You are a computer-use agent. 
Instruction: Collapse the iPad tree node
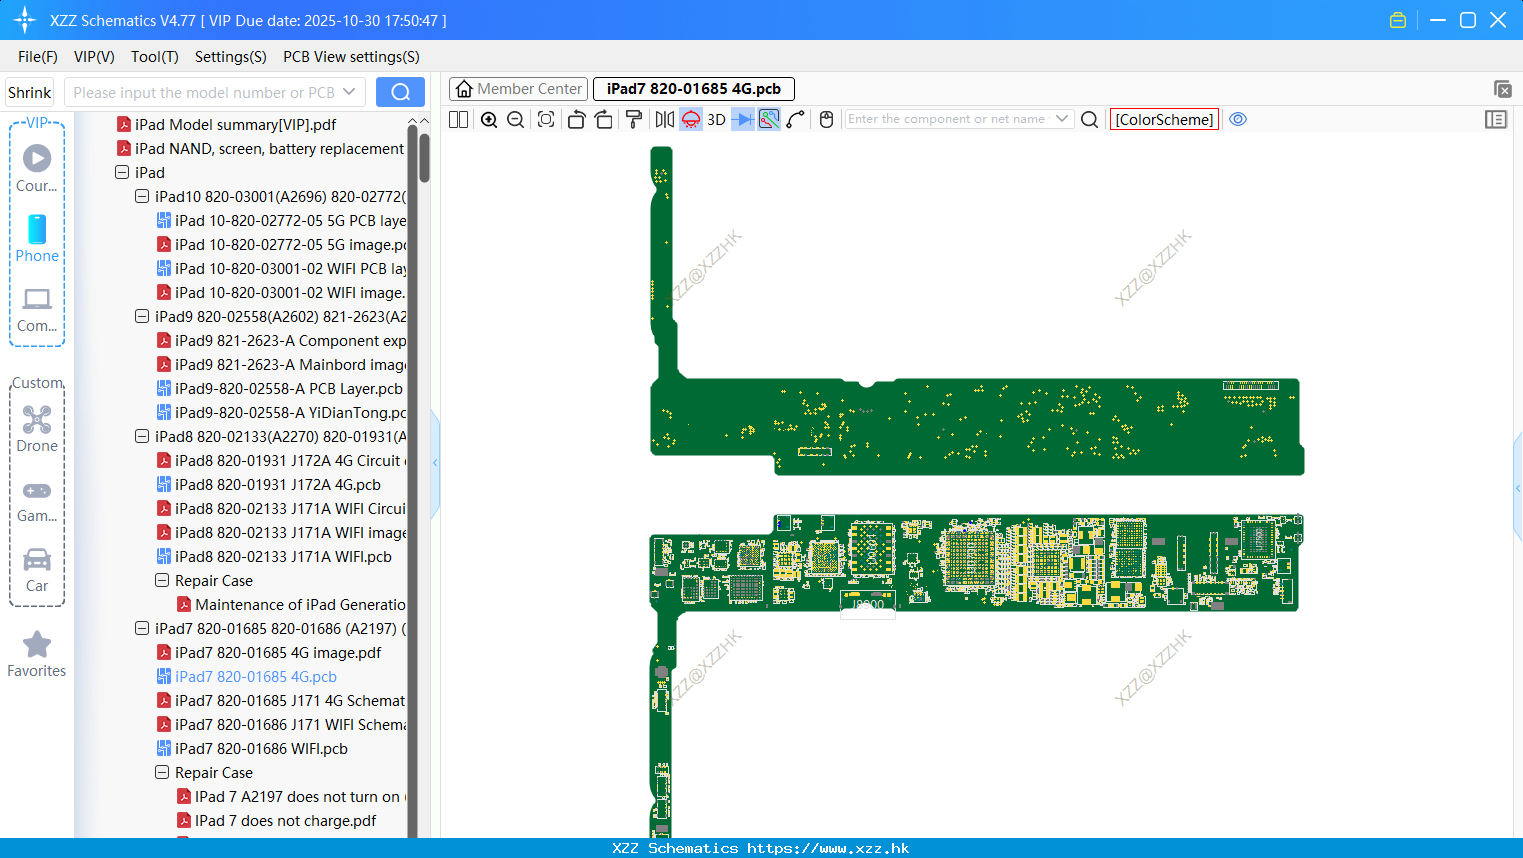point(122,172)
